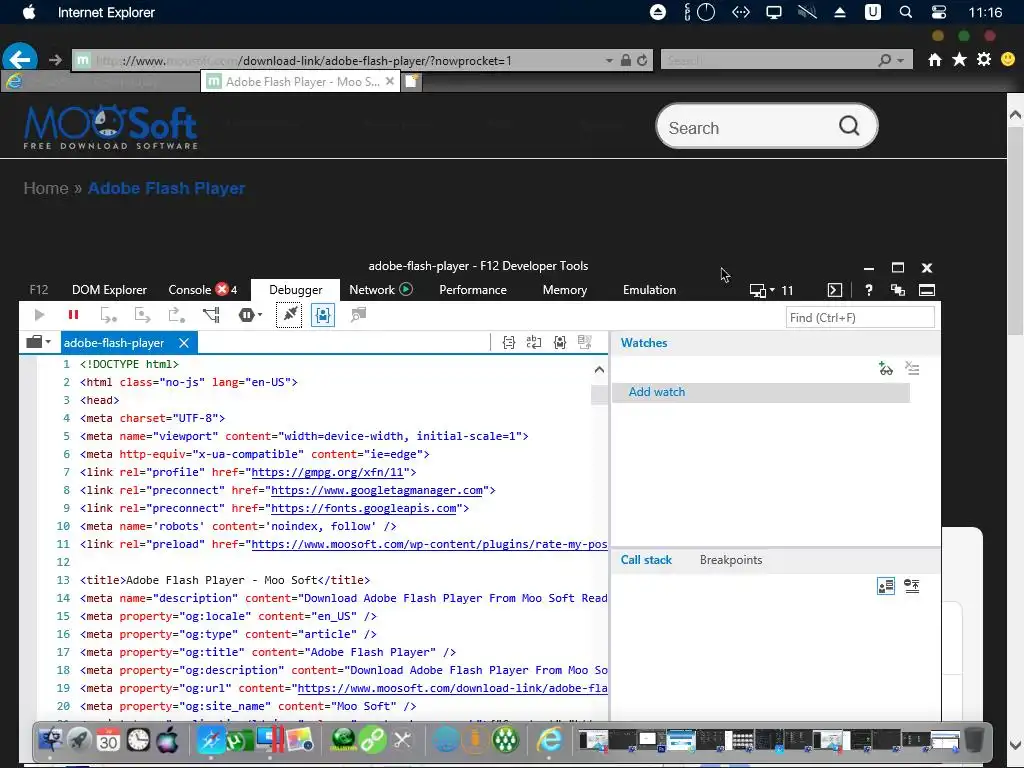Screen dimensions: 1024x768
Task: Switch to the Breakpoints tab
Action: (731, 560)
